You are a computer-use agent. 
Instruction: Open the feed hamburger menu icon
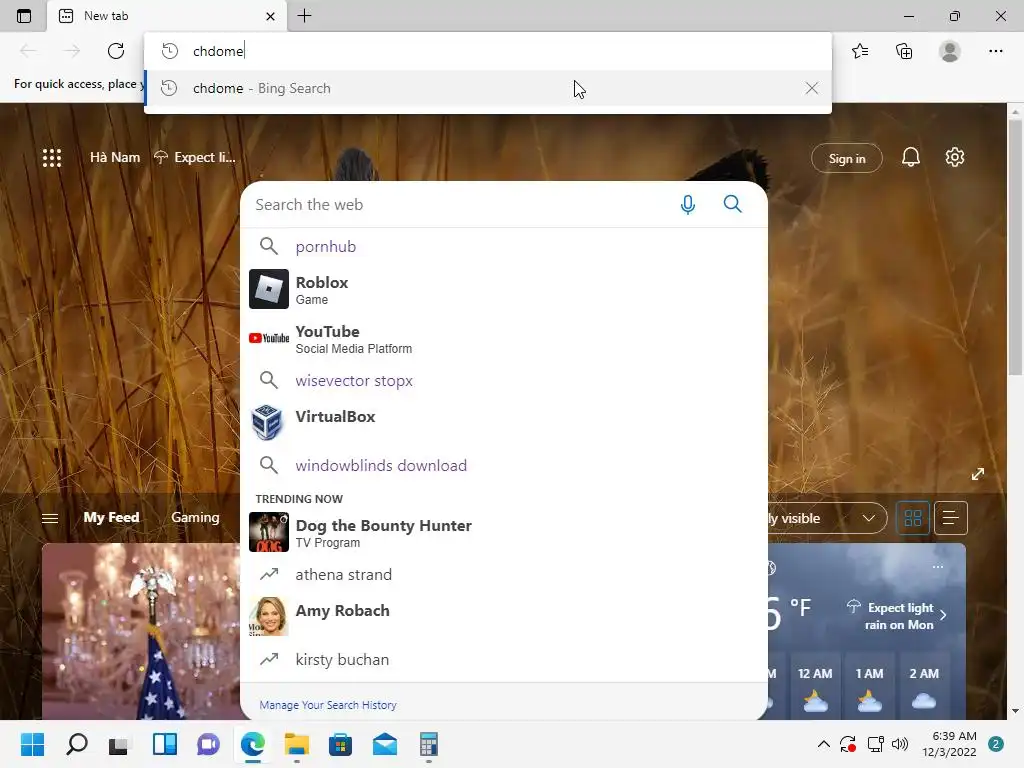tap(50, 519)
